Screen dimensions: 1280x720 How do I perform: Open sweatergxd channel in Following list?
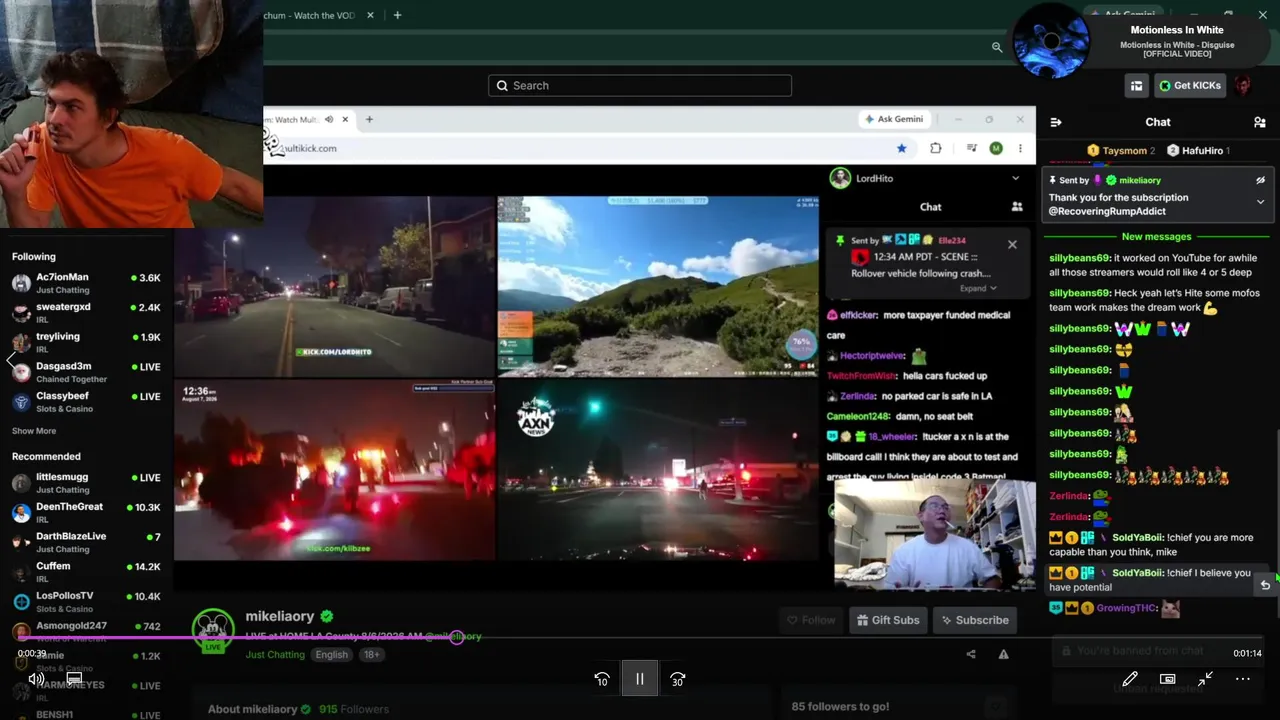click(86, 312)
